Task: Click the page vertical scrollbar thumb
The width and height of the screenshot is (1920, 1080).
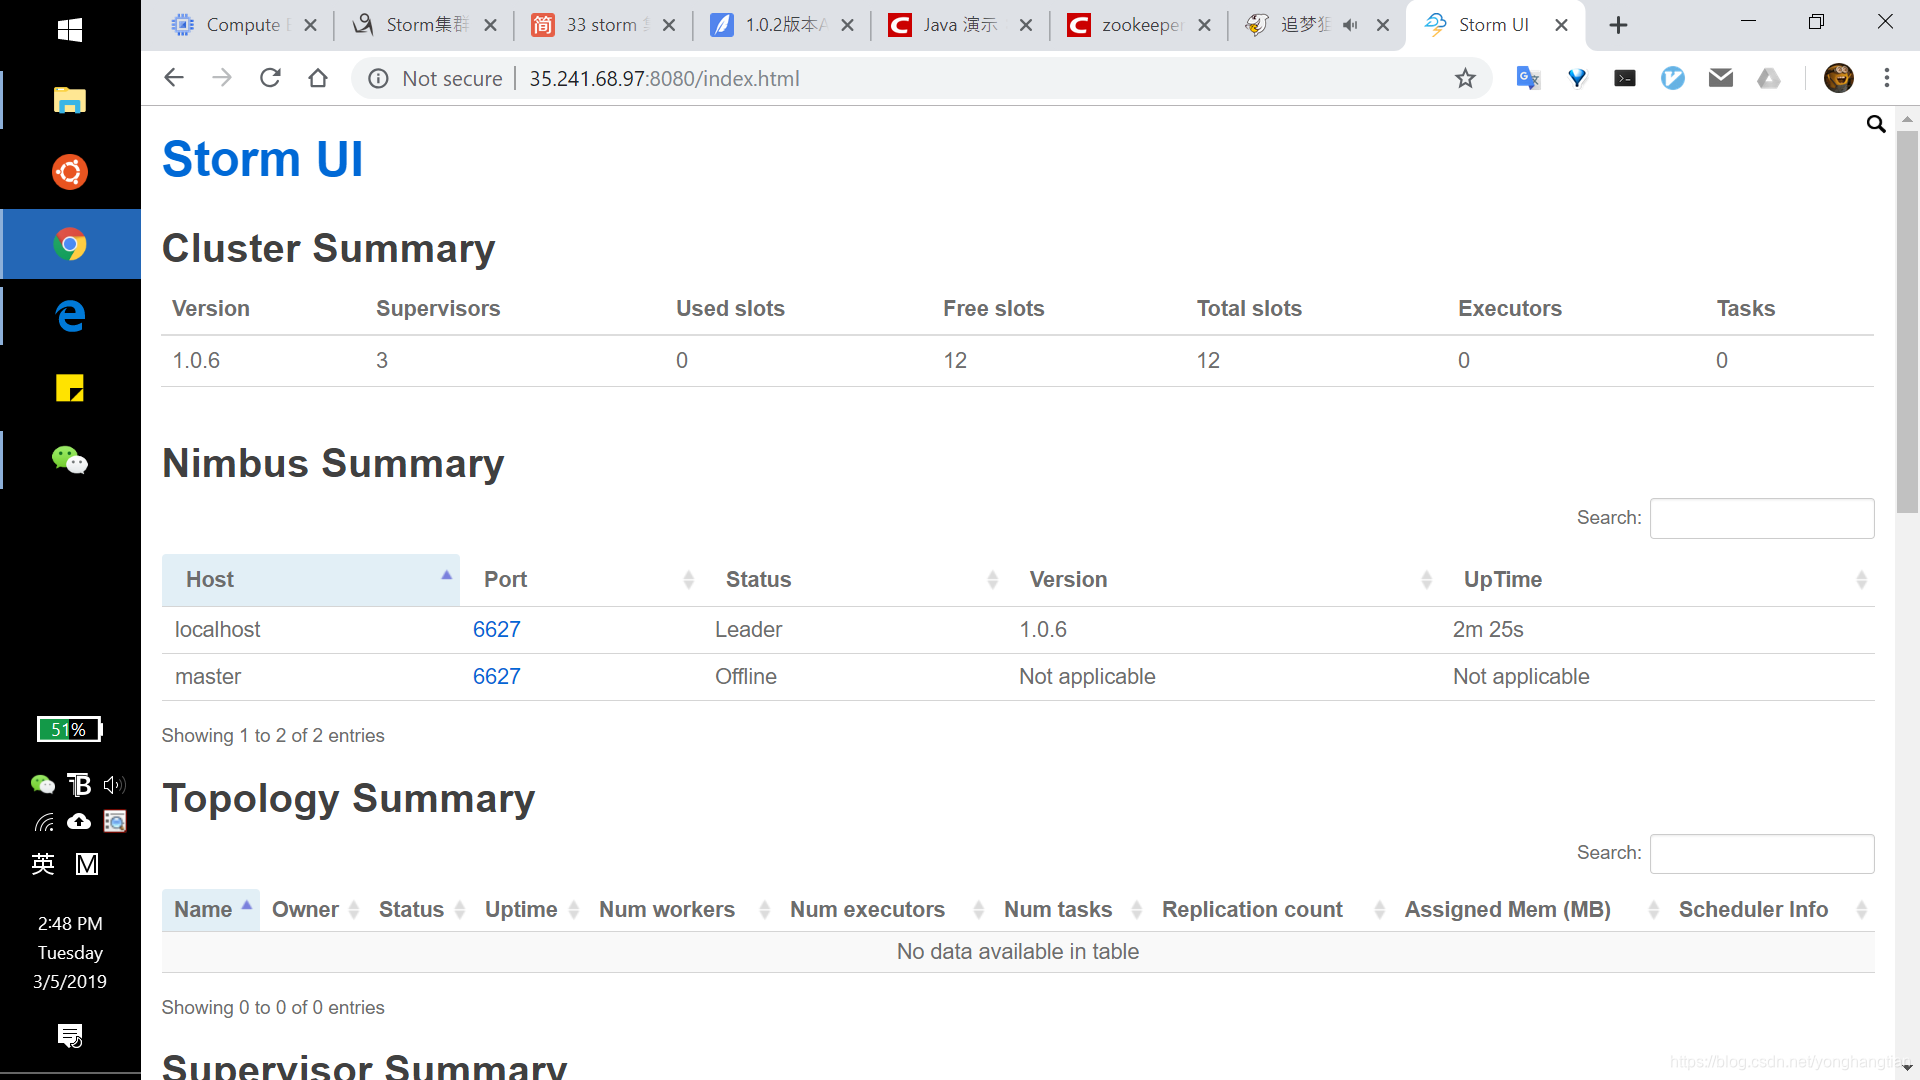Action: 1907,320
